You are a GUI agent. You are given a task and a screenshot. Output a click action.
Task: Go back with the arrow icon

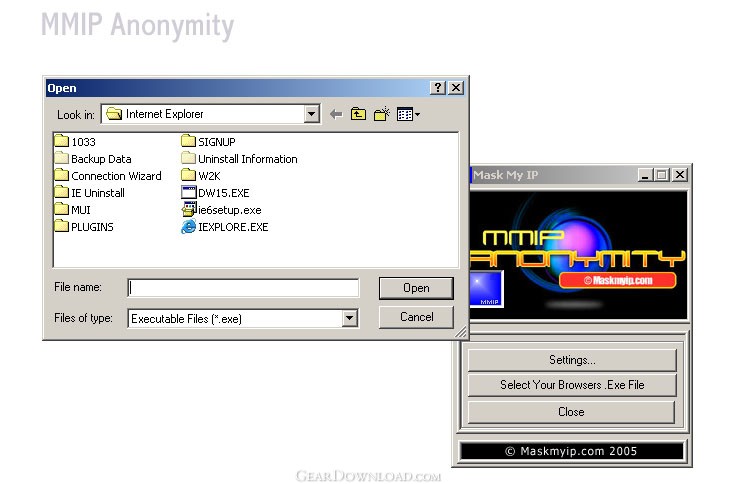(x=336, y=114)
